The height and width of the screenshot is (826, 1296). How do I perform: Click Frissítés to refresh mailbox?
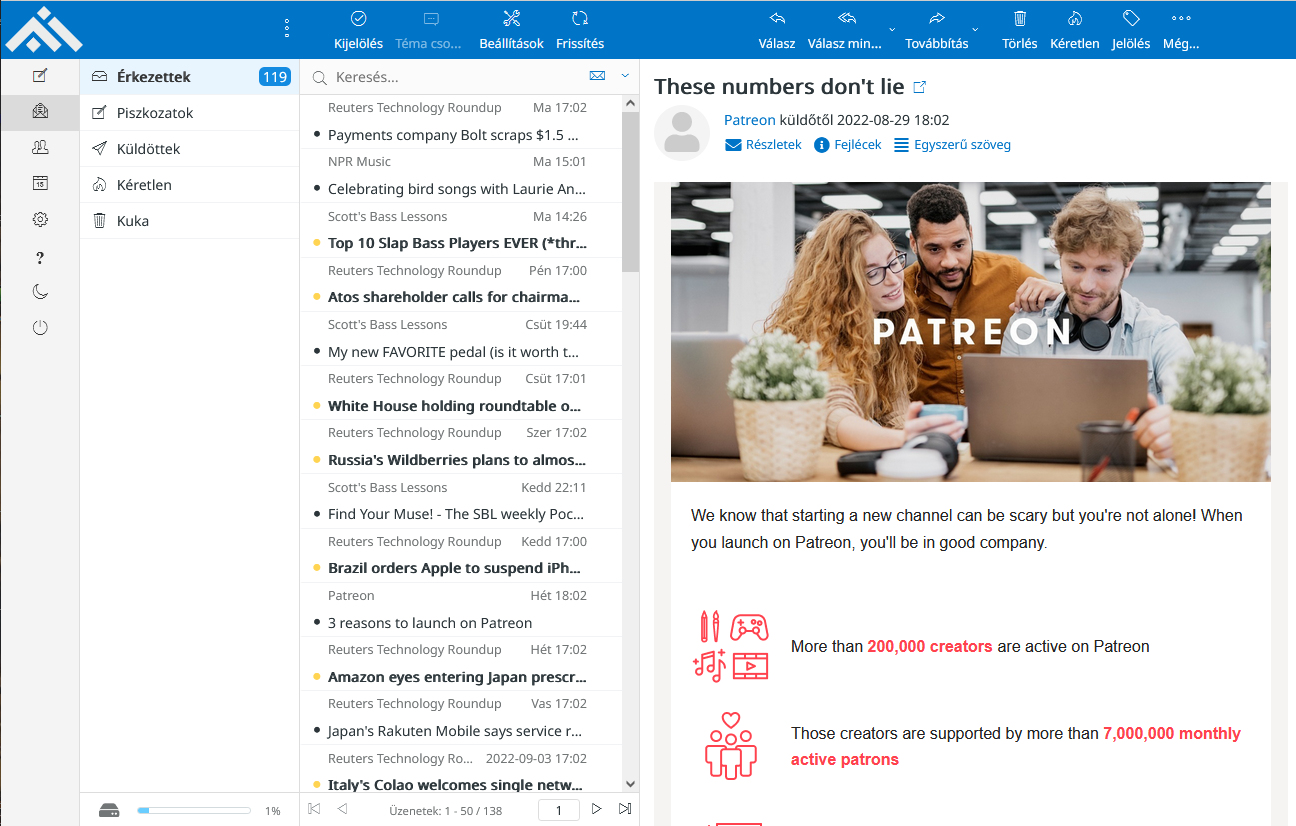[x=579, y=30]
